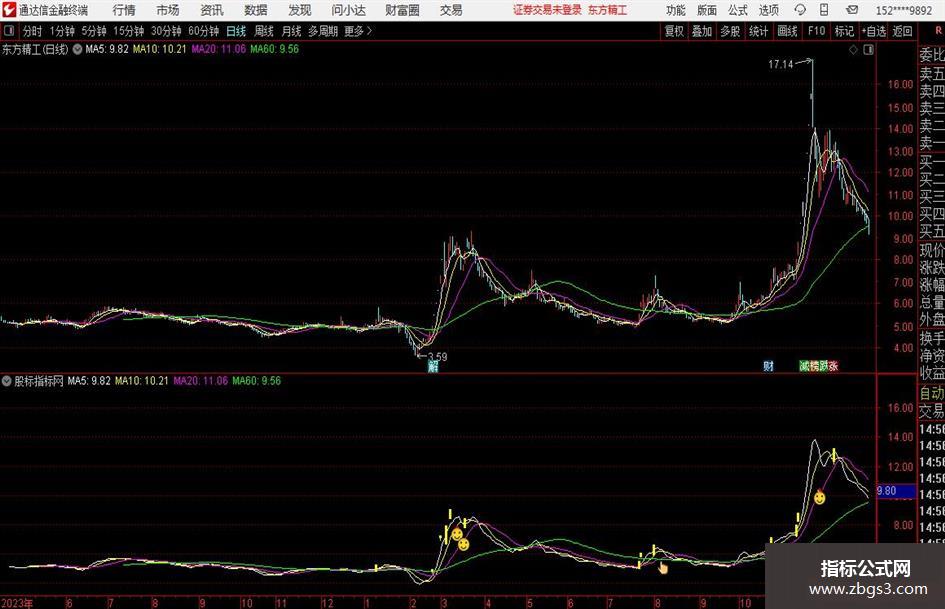
Task: Click the 证券交易未登录 login link
Action: (x=547, y=10)
